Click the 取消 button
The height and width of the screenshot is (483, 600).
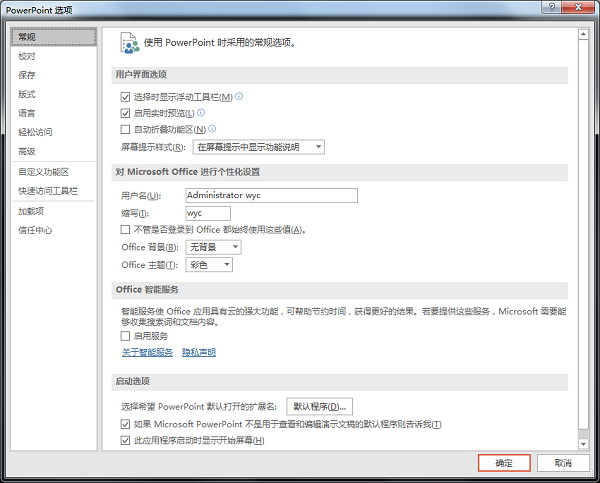[563, 463]
